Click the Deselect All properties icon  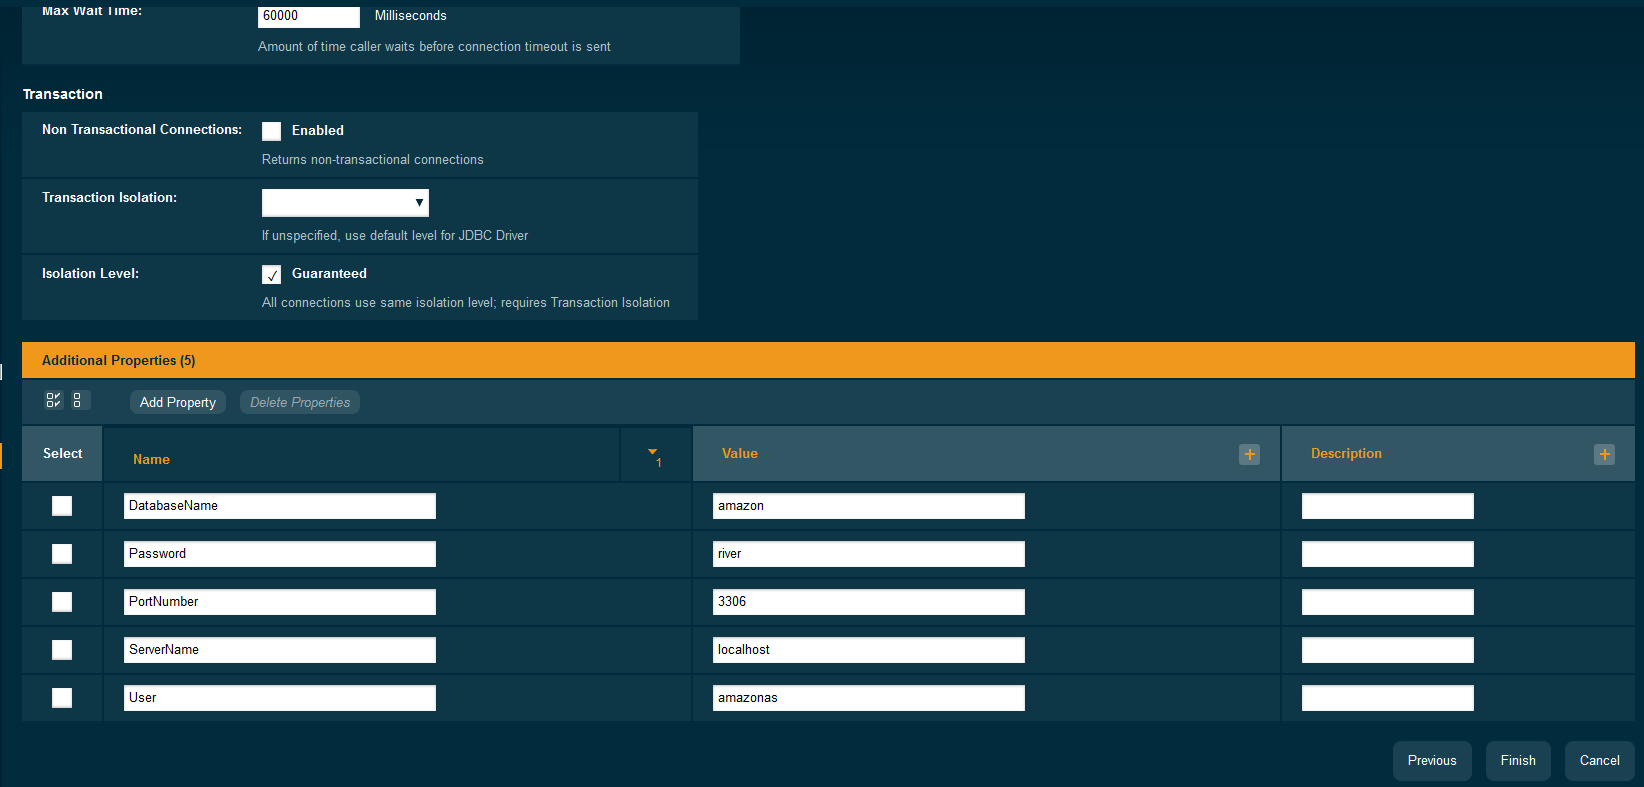click(78, 400)
